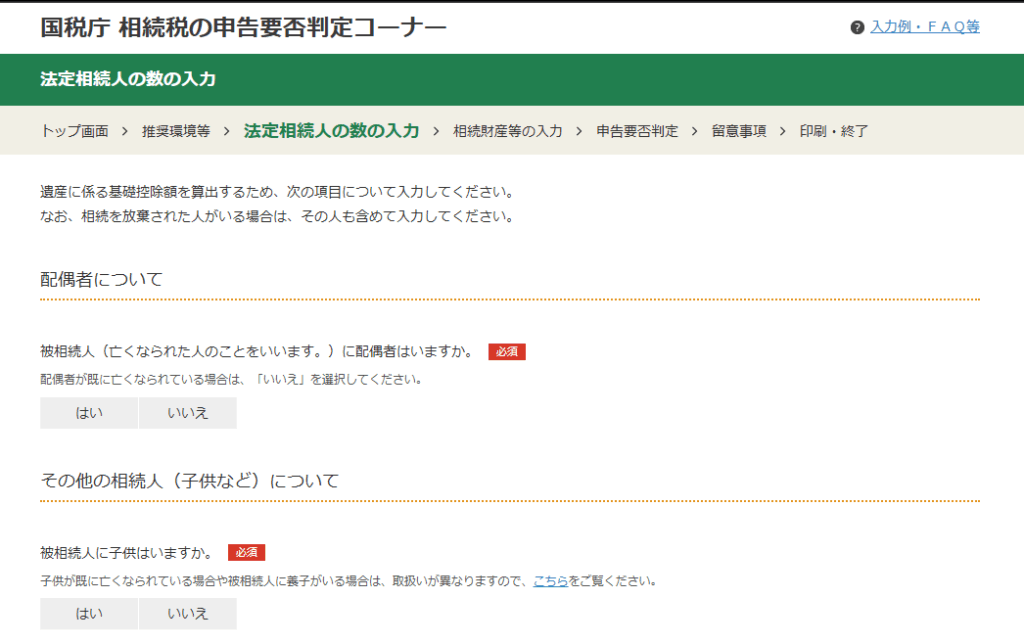Click the 必須 badge beside the children question
The height and width of the screenshot is (644, 1024).
246,553
